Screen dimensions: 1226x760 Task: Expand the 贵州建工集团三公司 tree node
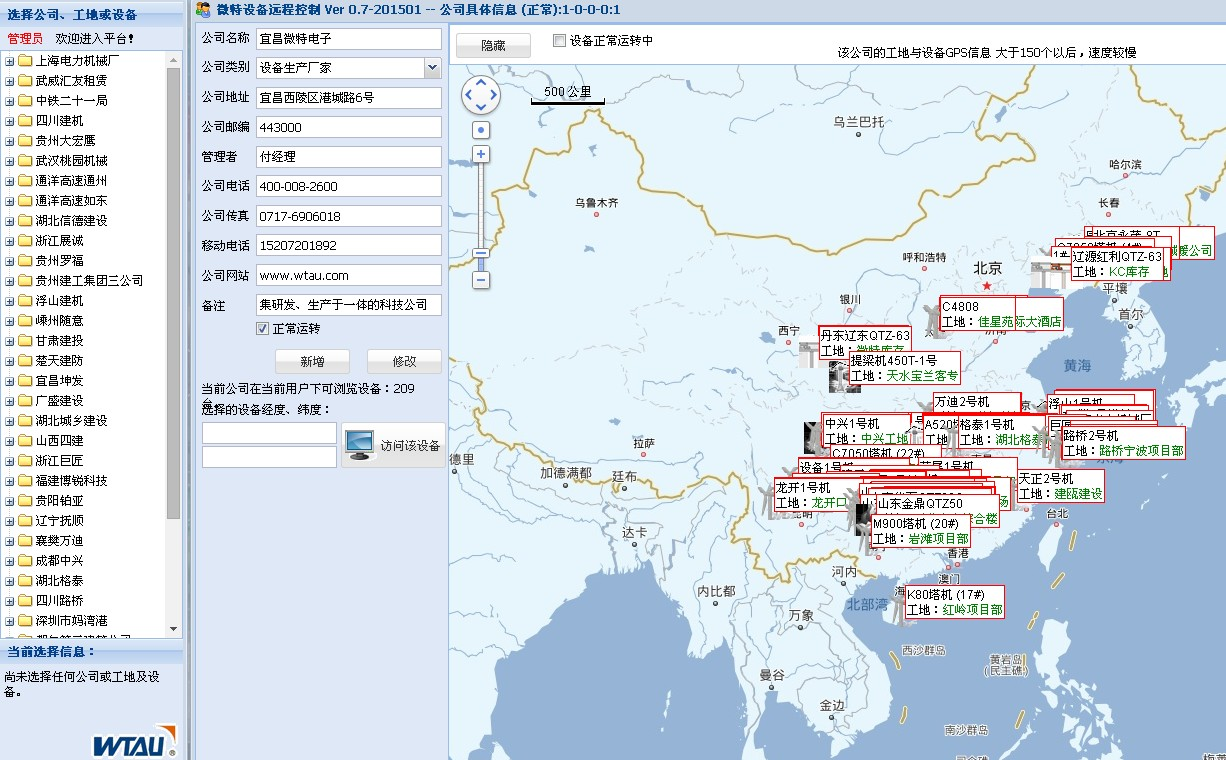click(x=10, y=281)
